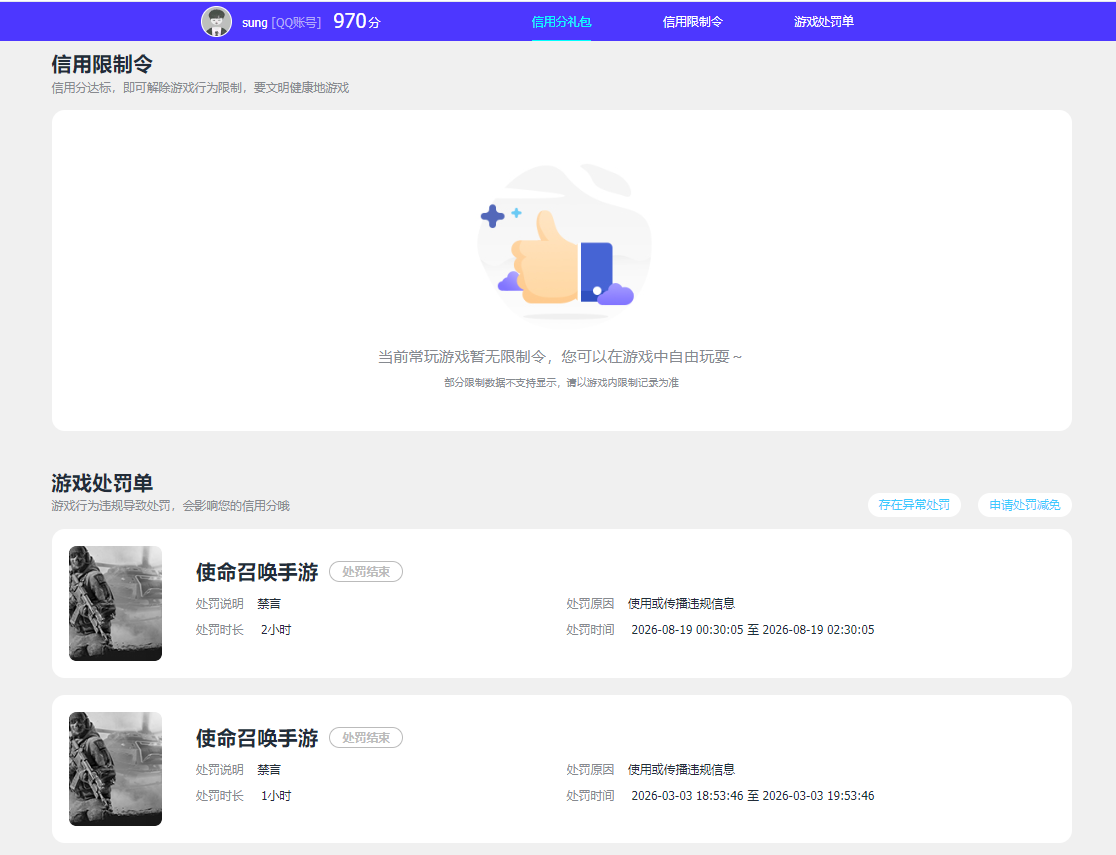Click 处罚结束 badge on 2小时 card
Image resolution: width=1116 pixels, height=855 pixels.
point(366,572)
